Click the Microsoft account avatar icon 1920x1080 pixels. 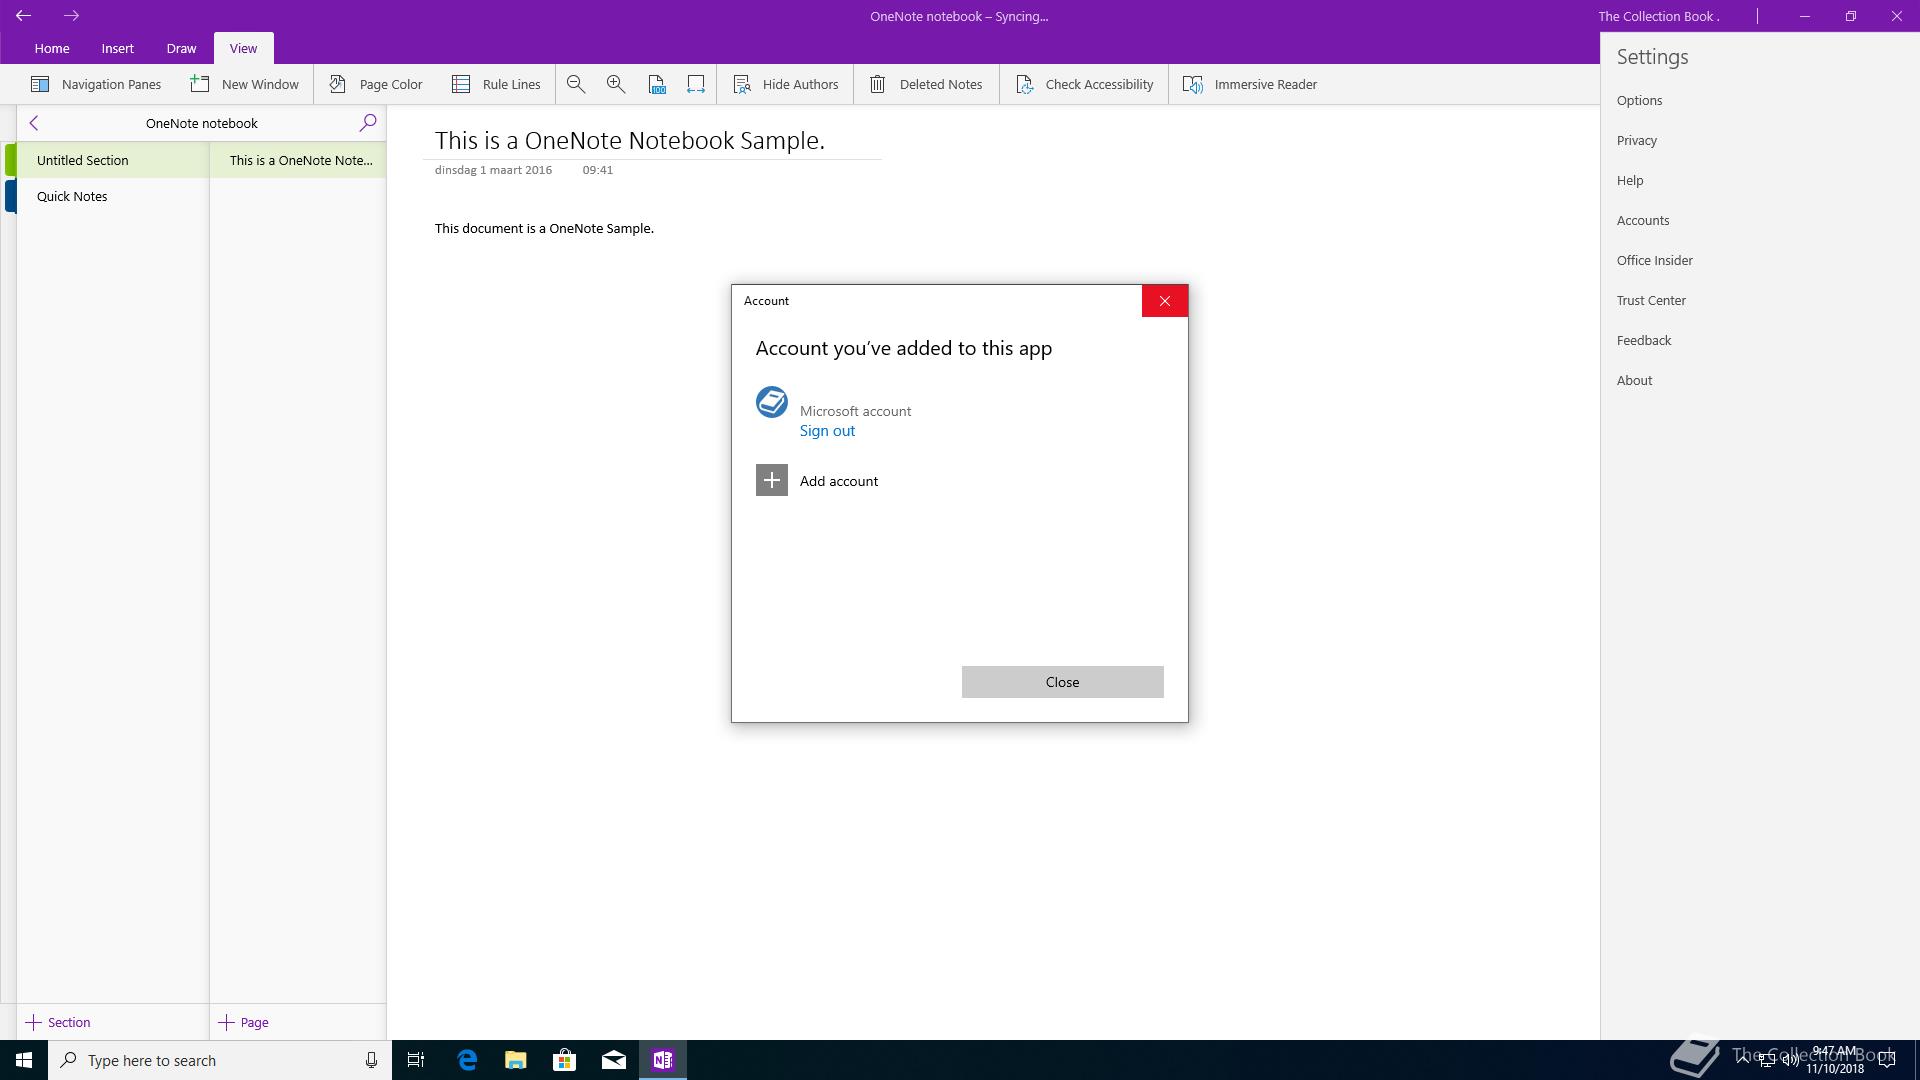click(772, 402)
